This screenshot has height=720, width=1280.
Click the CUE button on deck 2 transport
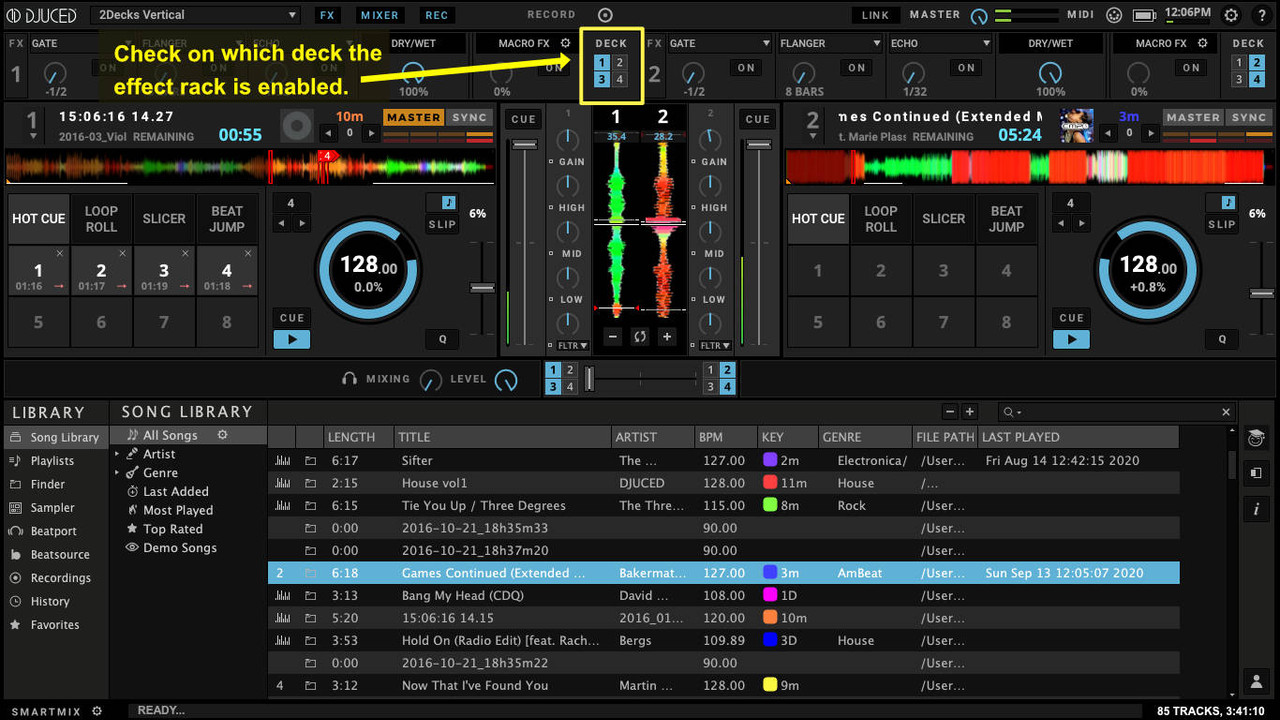[x=1071, y=318]
